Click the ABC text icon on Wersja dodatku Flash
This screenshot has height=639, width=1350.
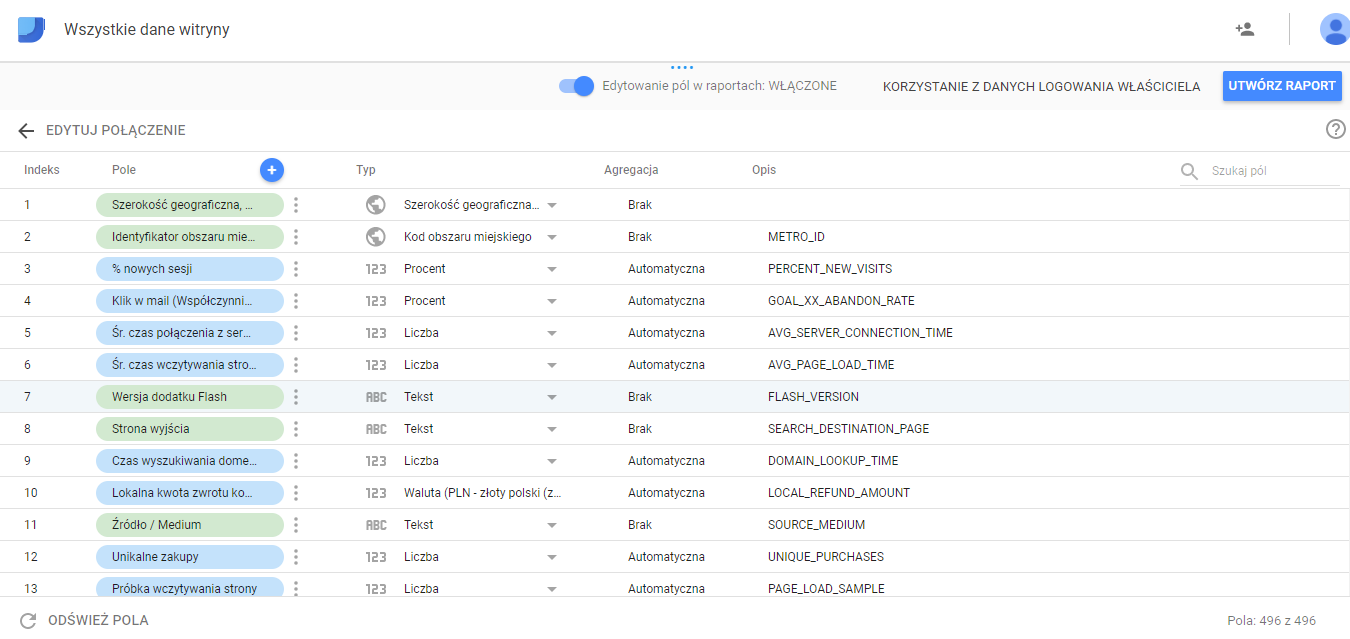[376, 396]
